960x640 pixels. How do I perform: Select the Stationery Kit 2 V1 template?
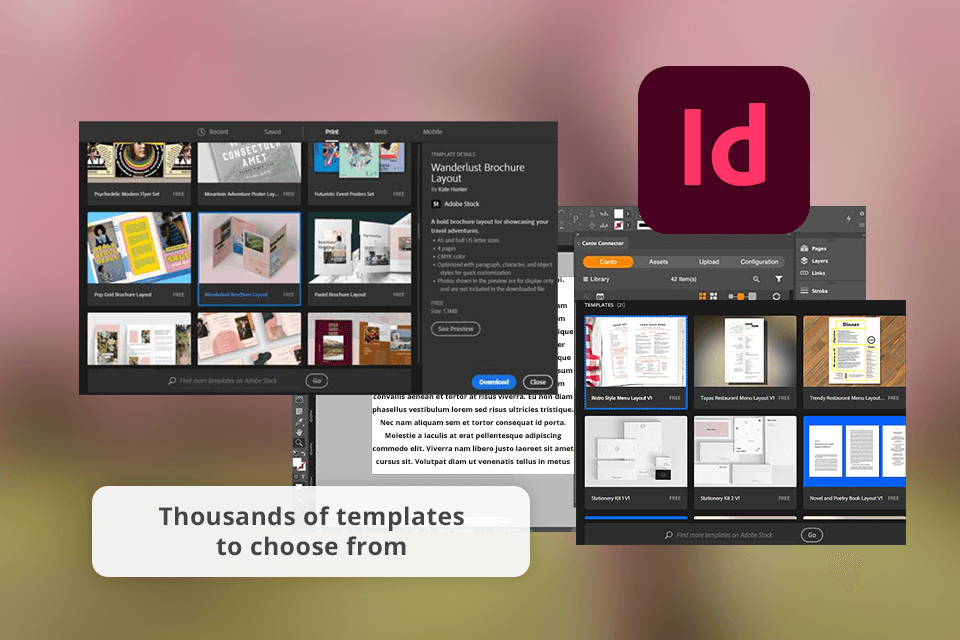pos(745,462)
